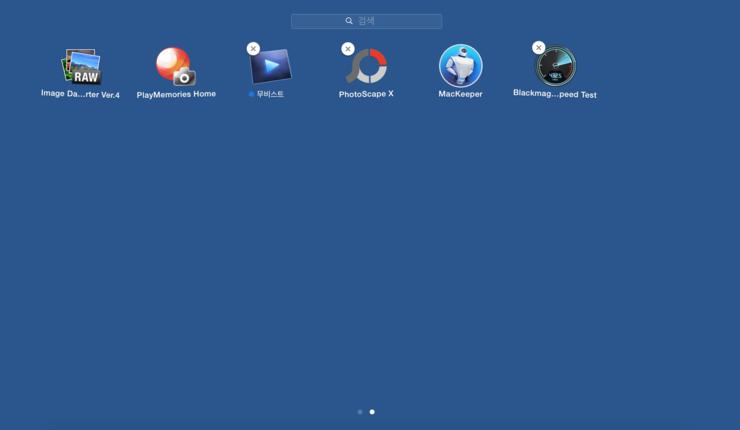The height and width of the screenshot is (430, 740).
Task: Click the 'PhotoScape X' label
Action: (366, 94)
